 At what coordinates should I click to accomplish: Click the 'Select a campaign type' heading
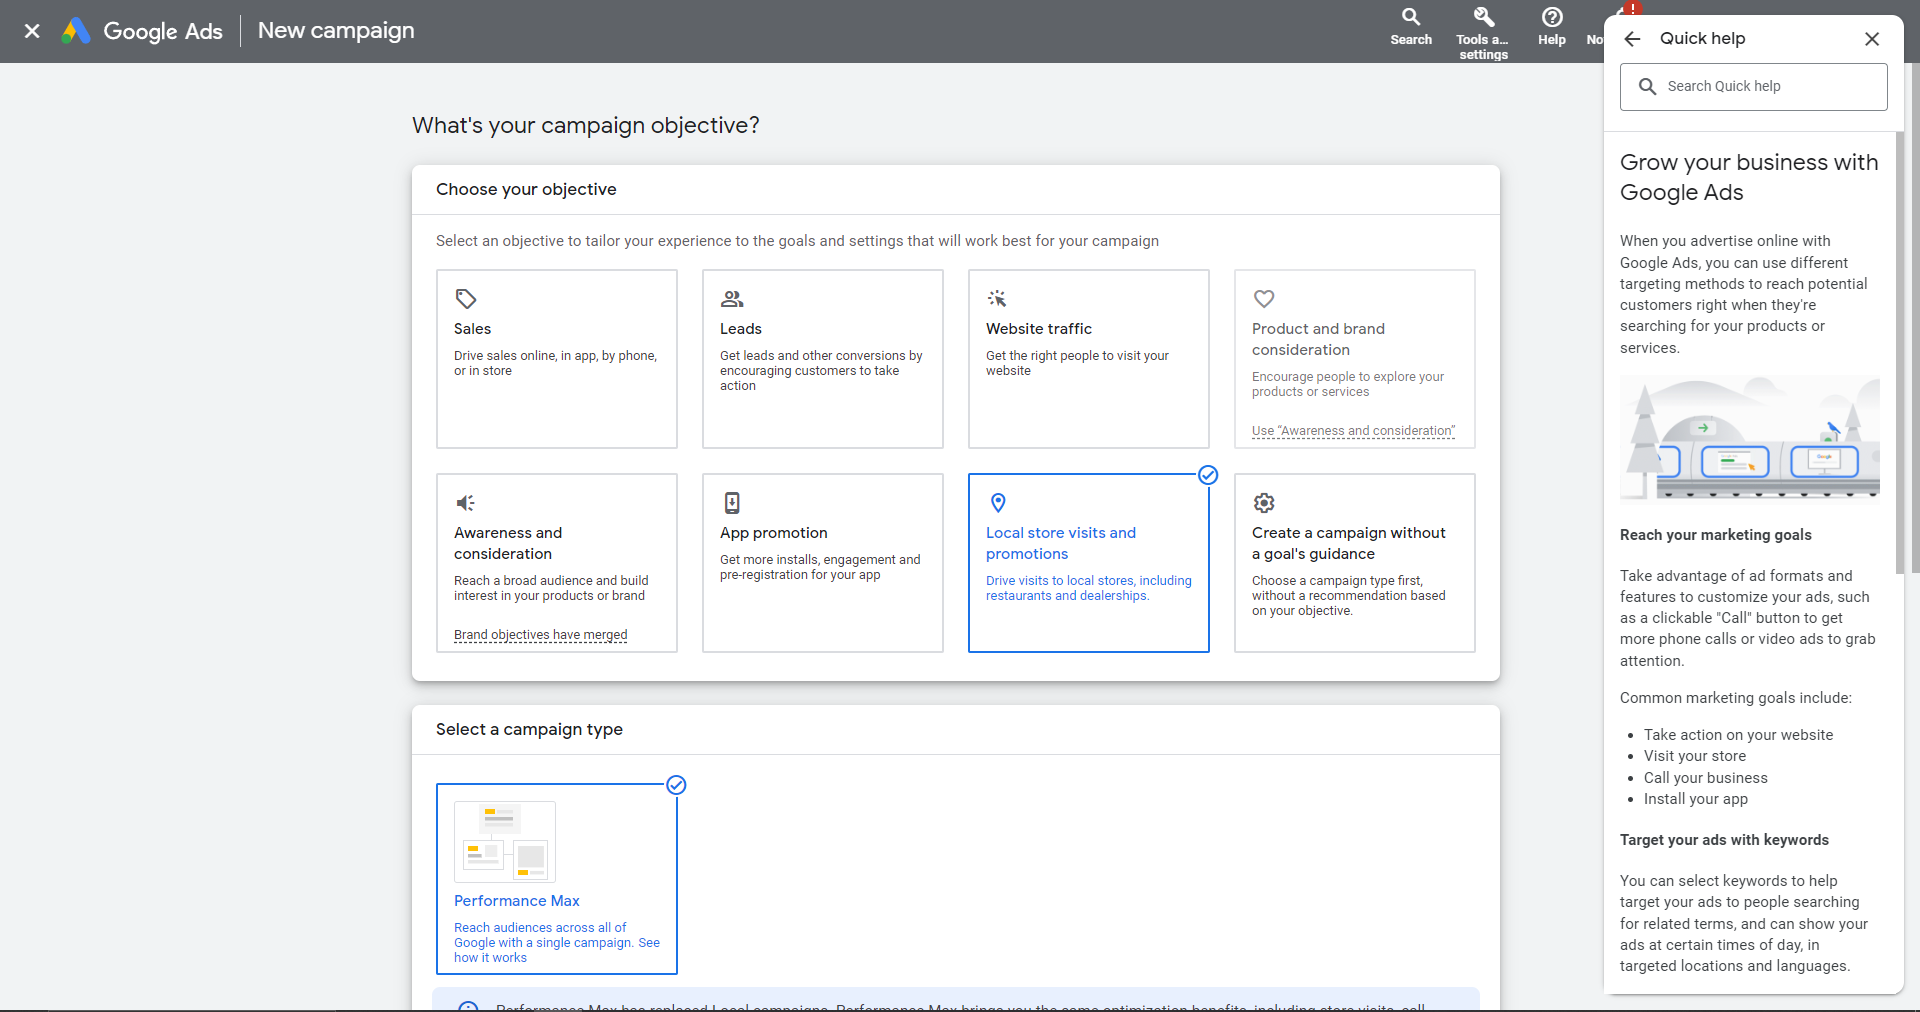click(529, 730)
